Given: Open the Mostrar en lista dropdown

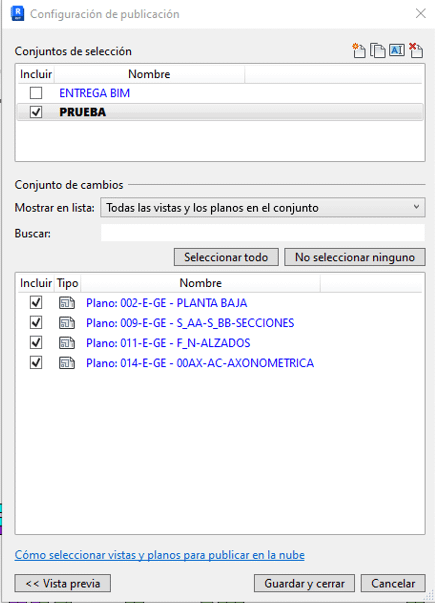Looking at the screenshot, I should click(263, 208).
